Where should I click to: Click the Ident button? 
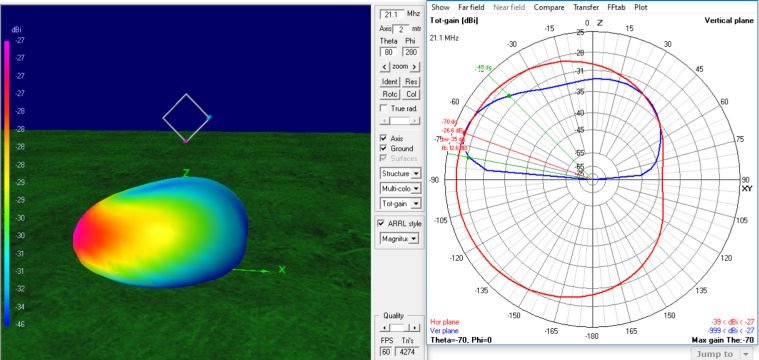click(390, 82)
